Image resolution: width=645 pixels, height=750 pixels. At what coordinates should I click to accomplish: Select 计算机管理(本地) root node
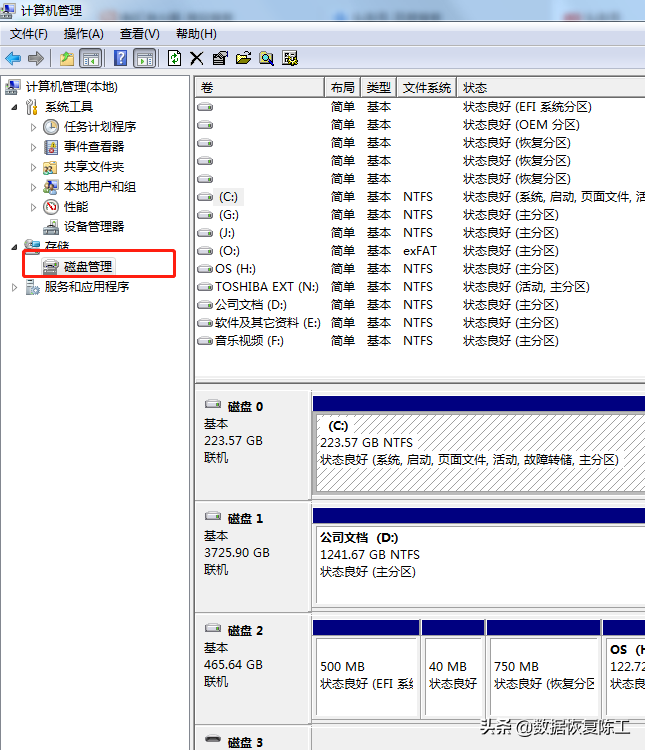(71, 87)
